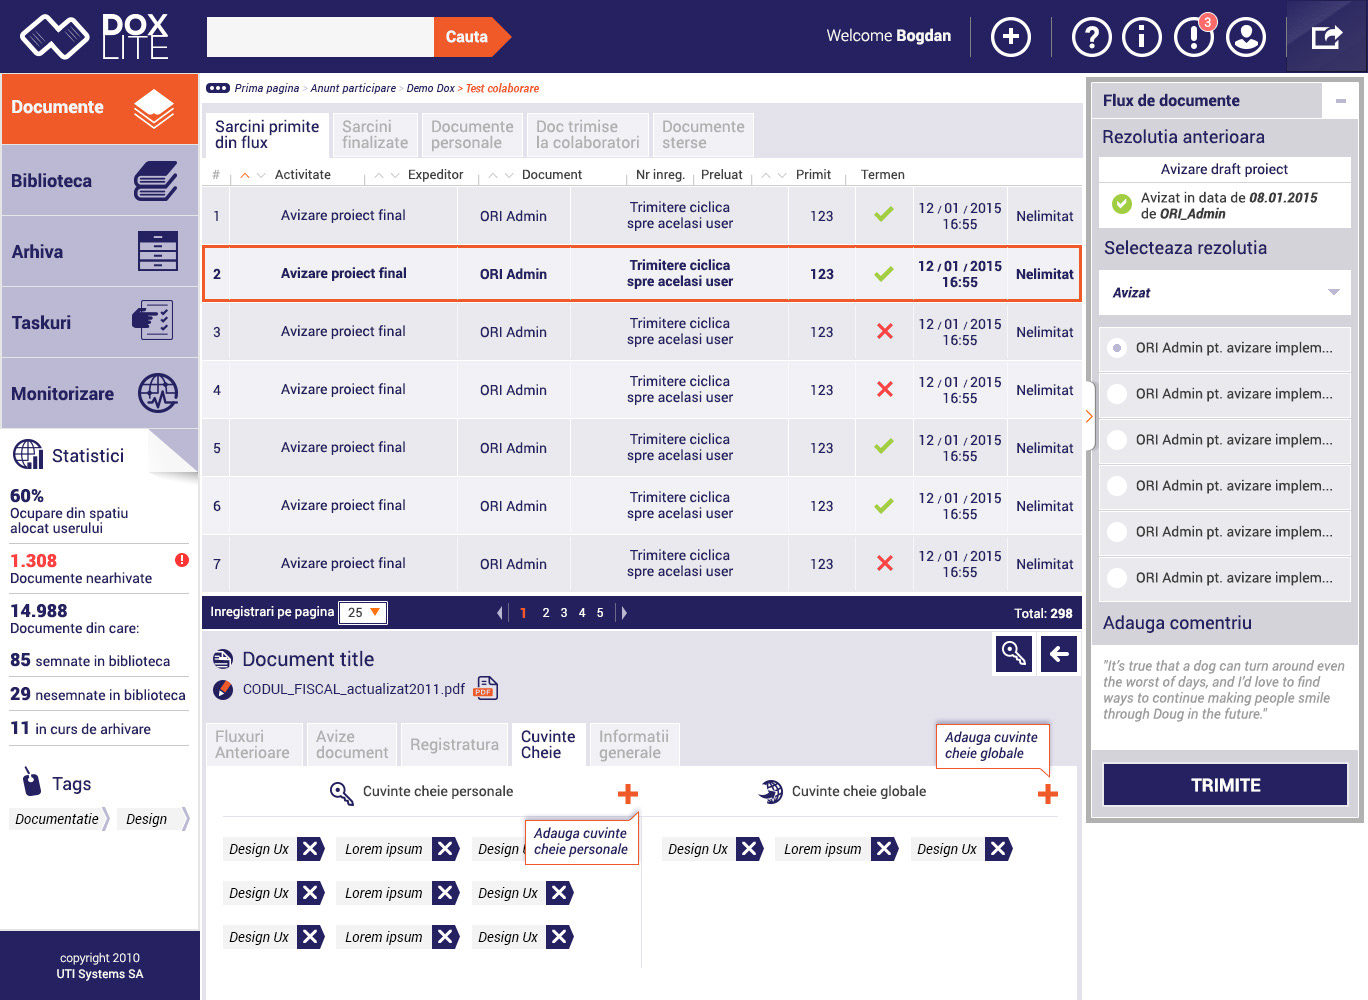Screen dimensions: 1368x1000
Task: Click the Document title globe icon
Action: pos(224,659)
